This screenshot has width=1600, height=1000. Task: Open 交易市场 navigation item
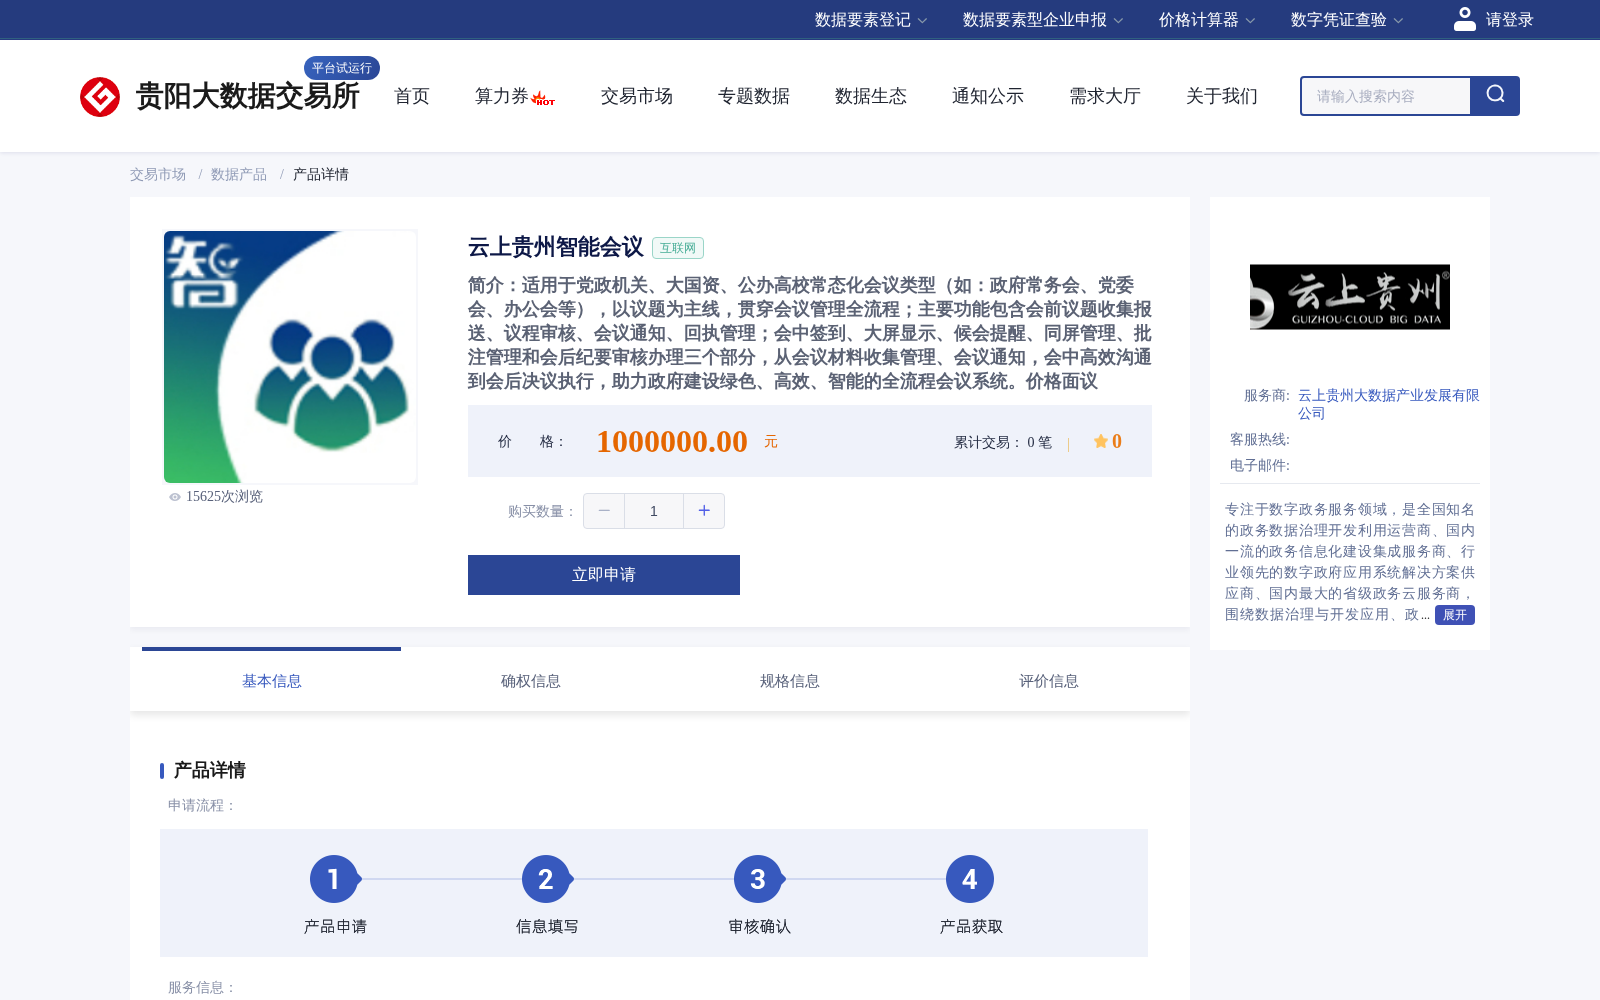click(x=637, y=96)
